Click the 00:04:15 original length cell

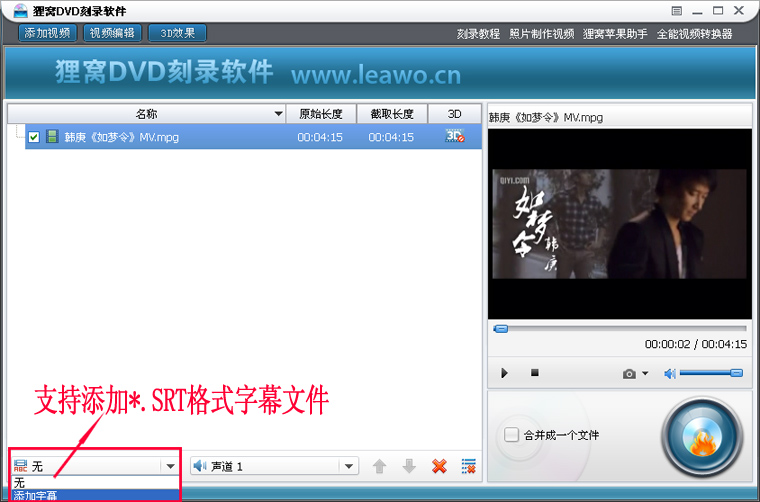click(320, 137)
